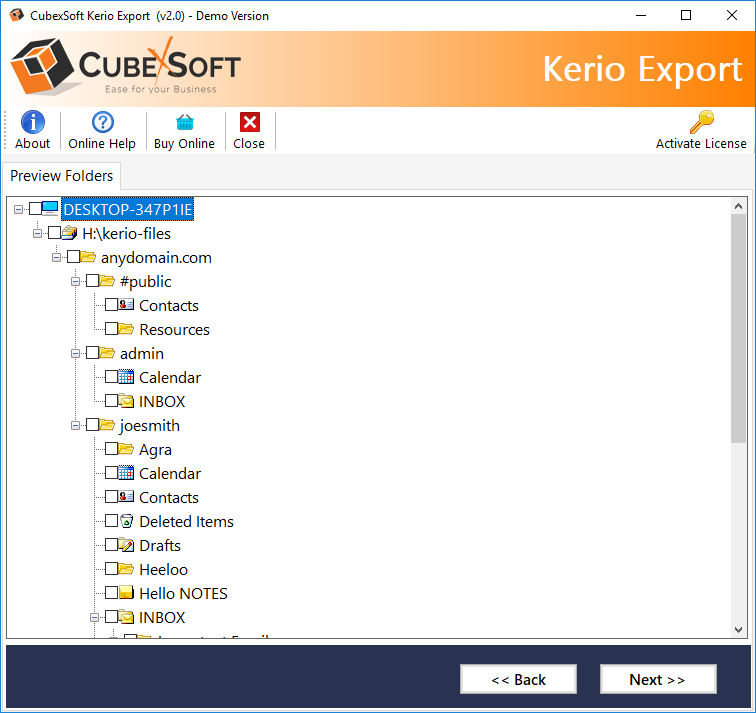Click the Contacts card icon under #public

tap(126, 305)
